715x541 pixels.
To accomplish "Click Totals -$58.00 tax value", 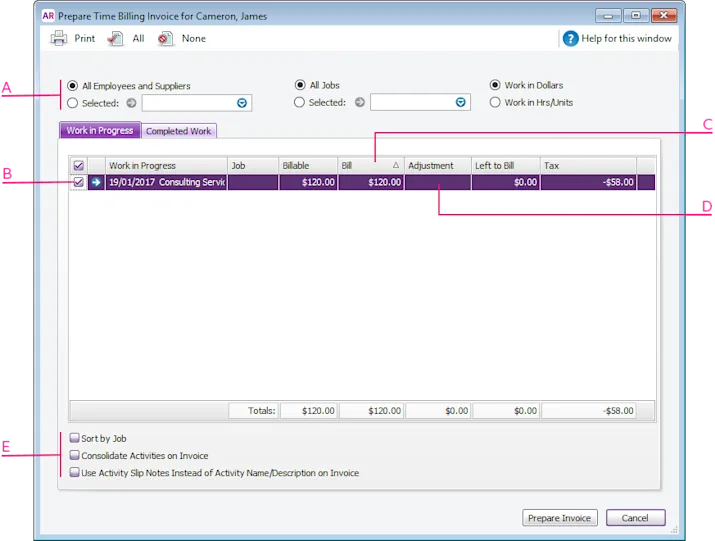I will tap(589, 411).
